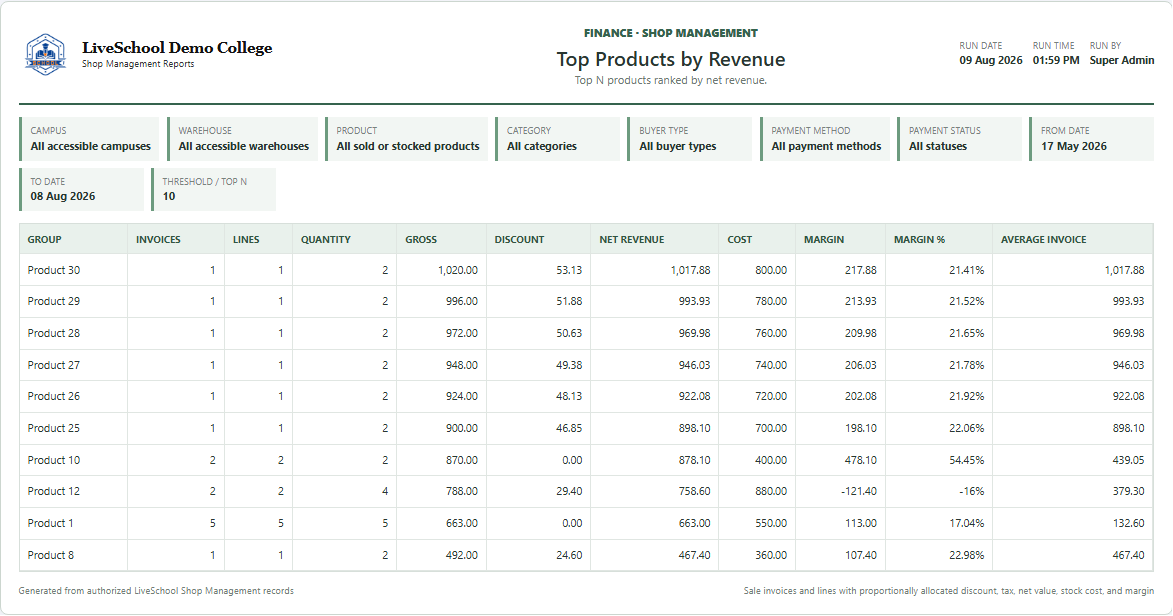The height and width of the screenshot is (616, 1173).
Task: Click Product 8 discount value 24.60
Action: coord(569,555)
